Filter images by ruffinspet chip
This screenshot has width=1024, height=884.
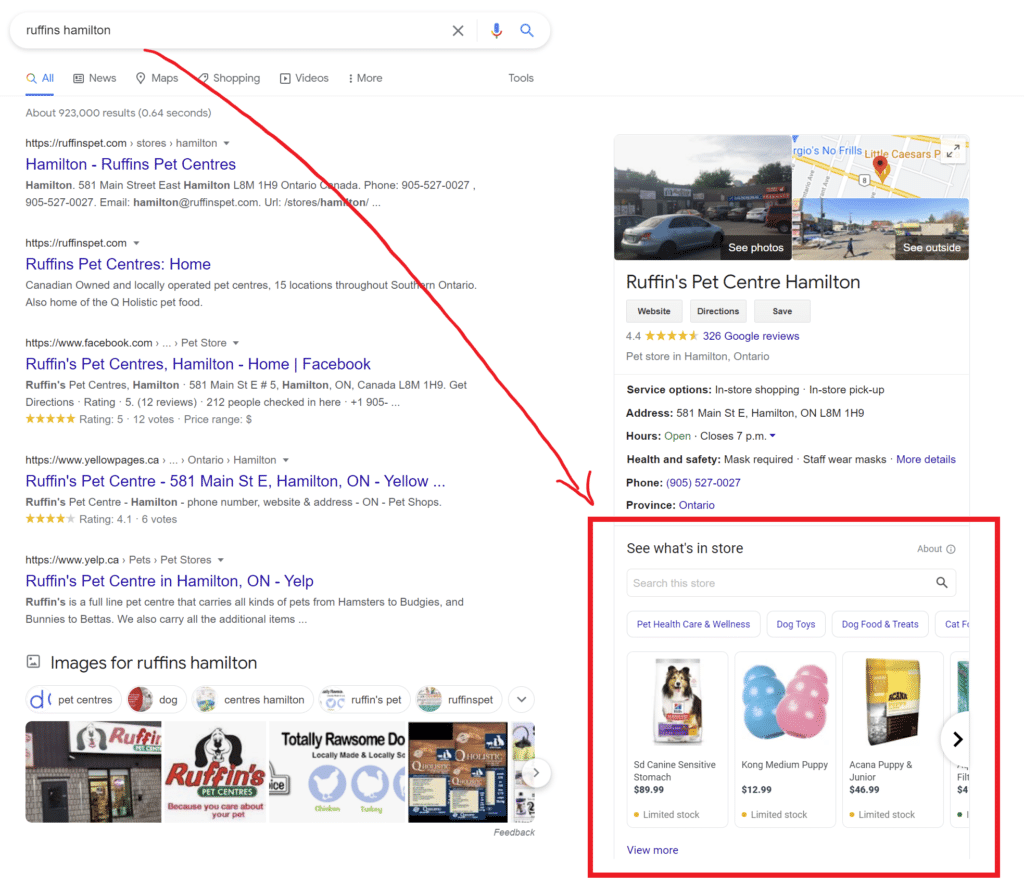459,699
